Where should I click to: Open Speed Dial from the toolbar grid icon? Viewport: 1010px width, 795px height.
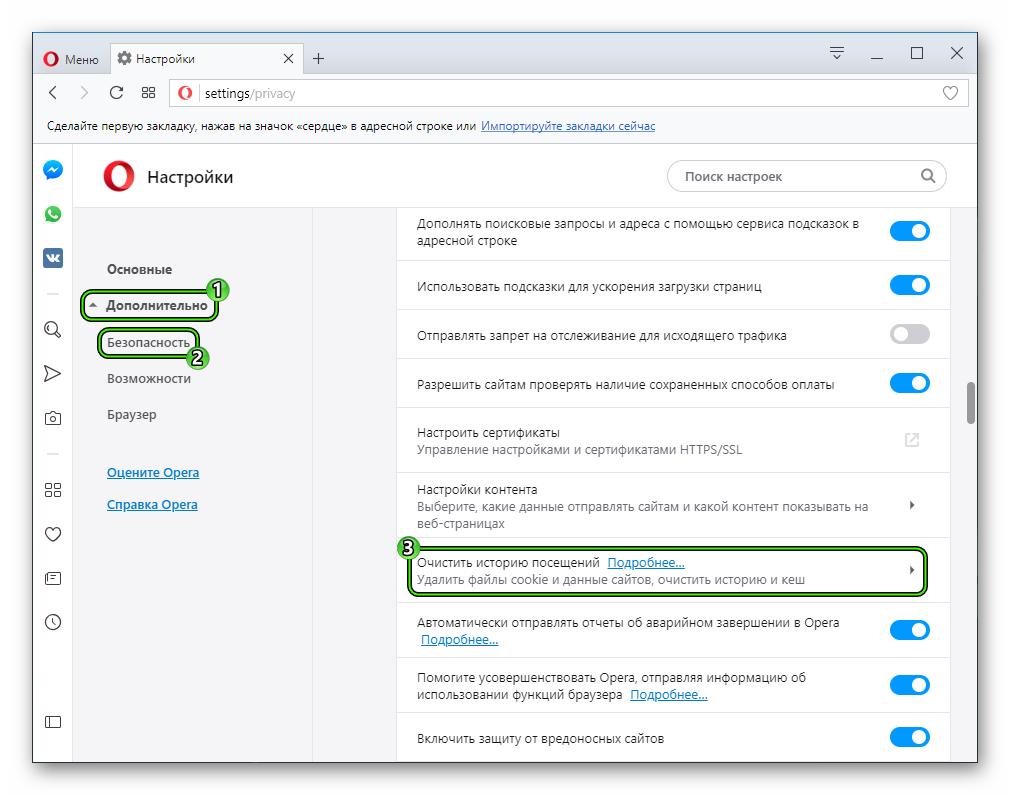[148, 93]
